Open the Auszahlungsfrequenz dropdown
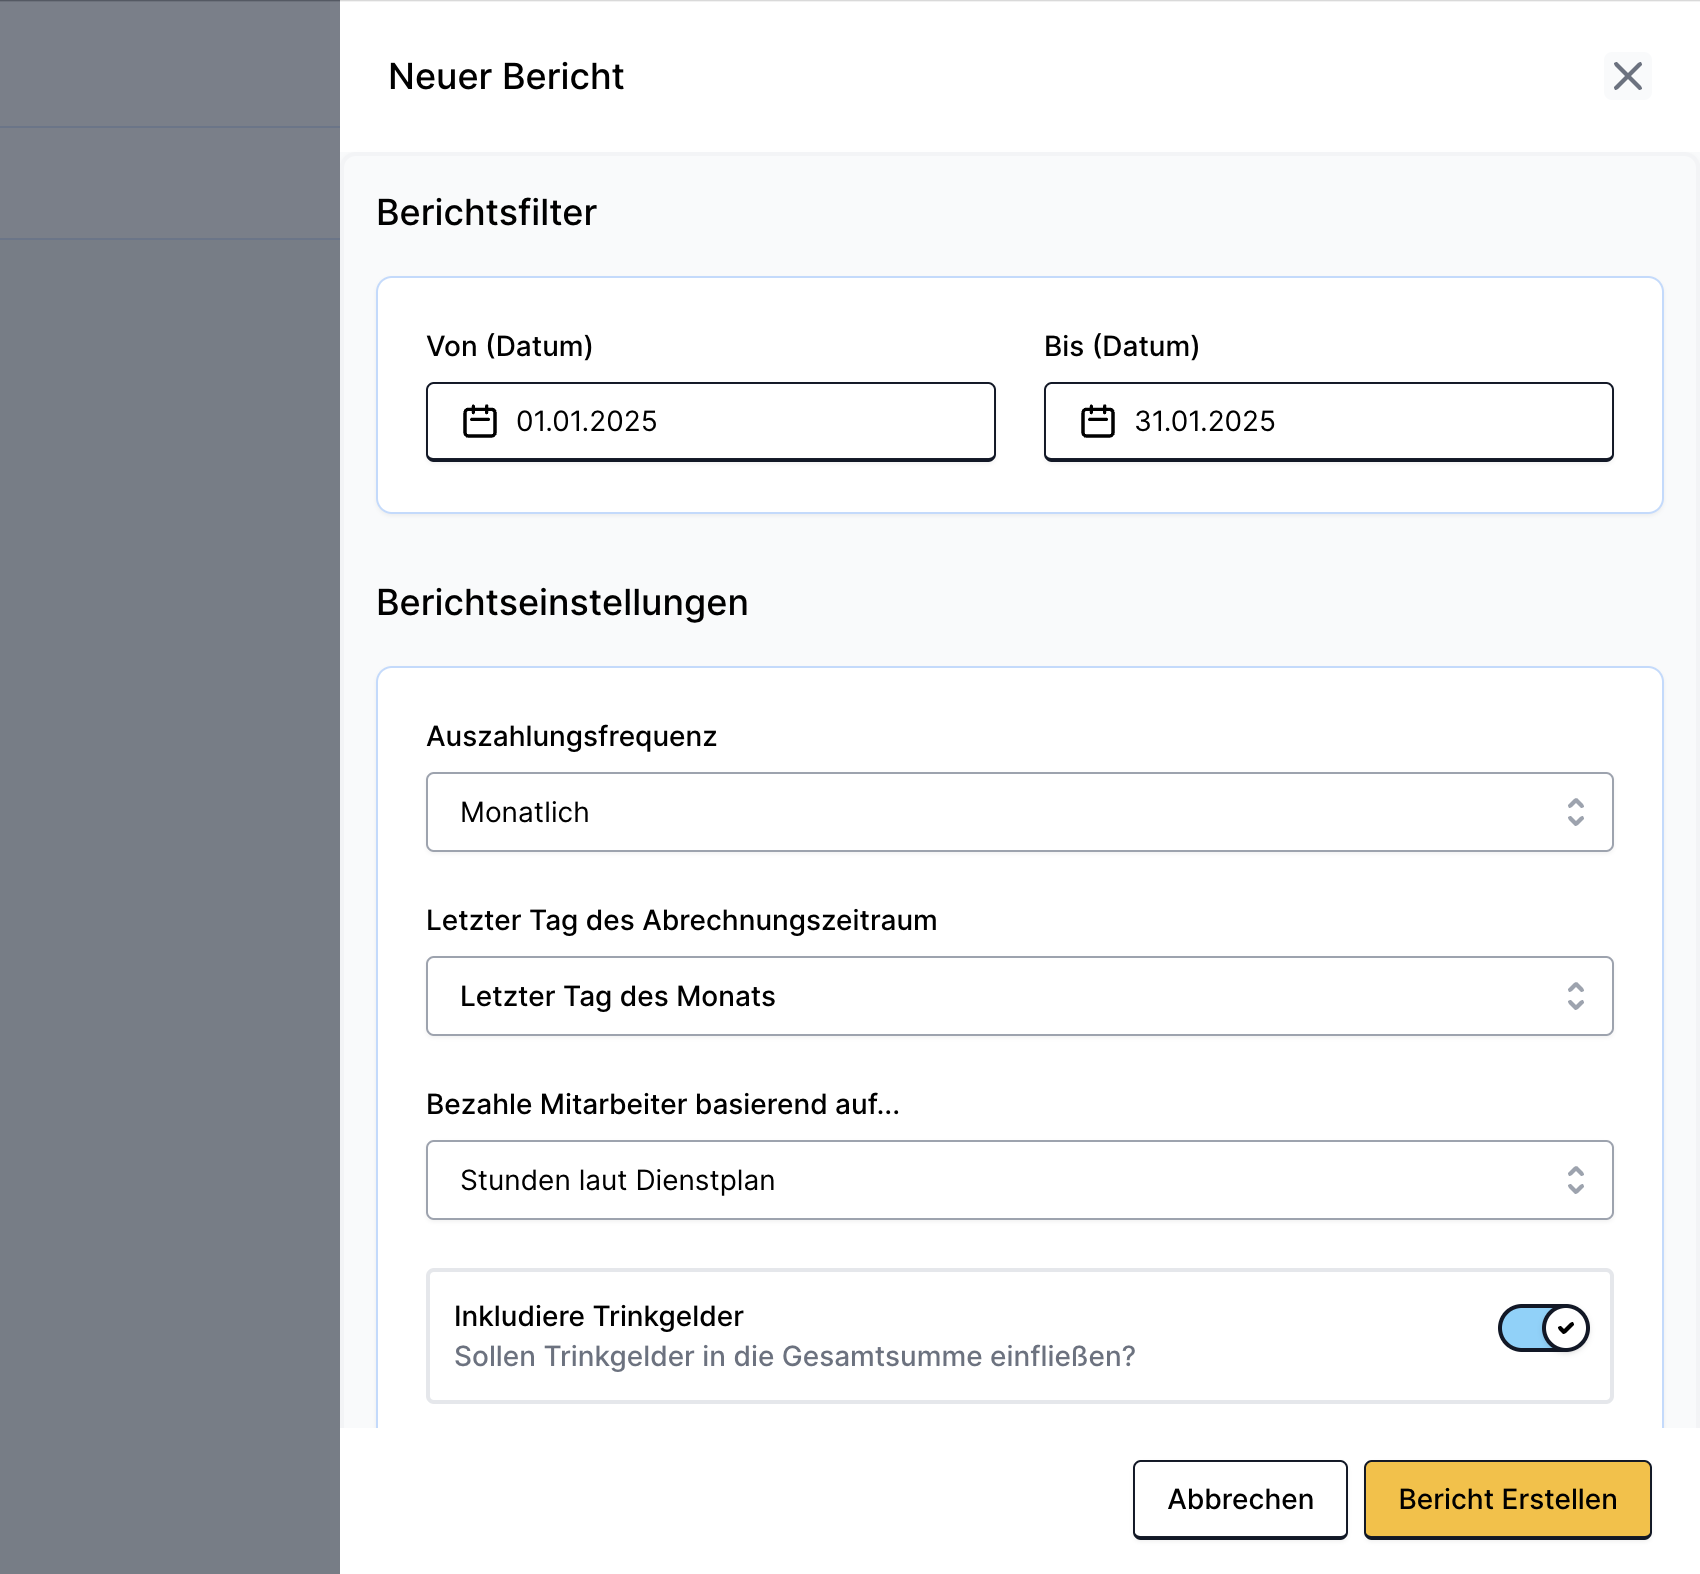The image size is (1700, 1574). click(x=1020, y=812)
